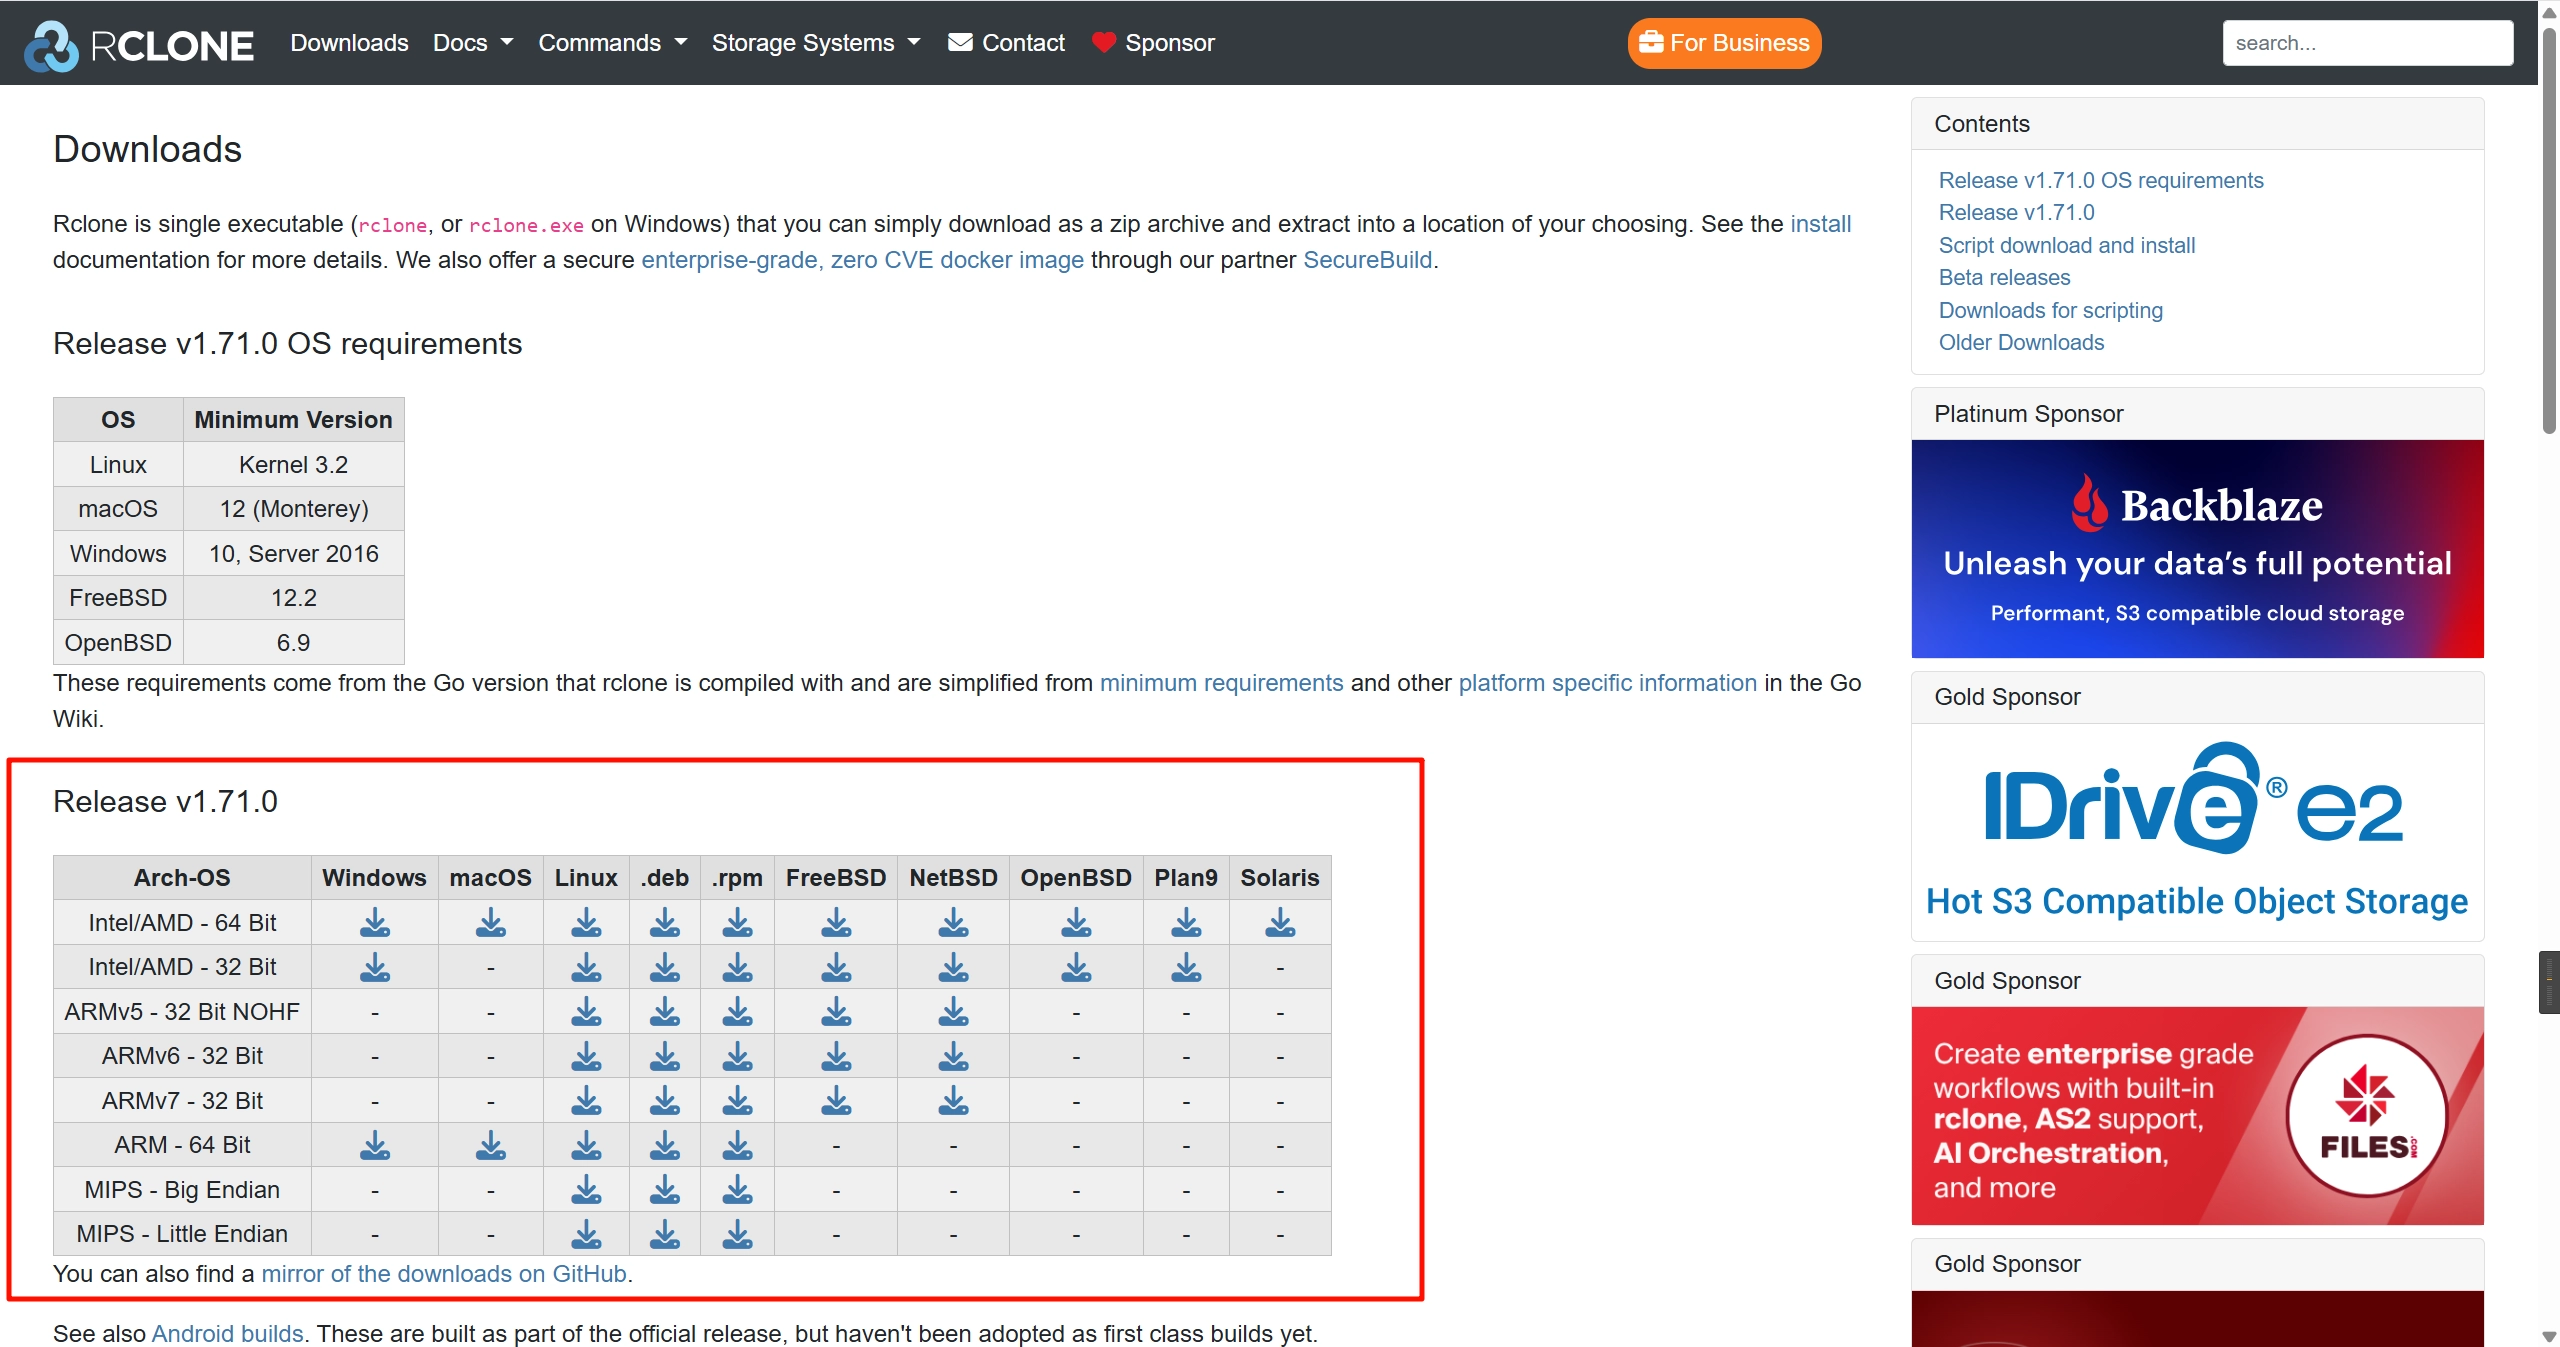Download MIPS Little Endian .rpm package

[x=738, y=1234]
